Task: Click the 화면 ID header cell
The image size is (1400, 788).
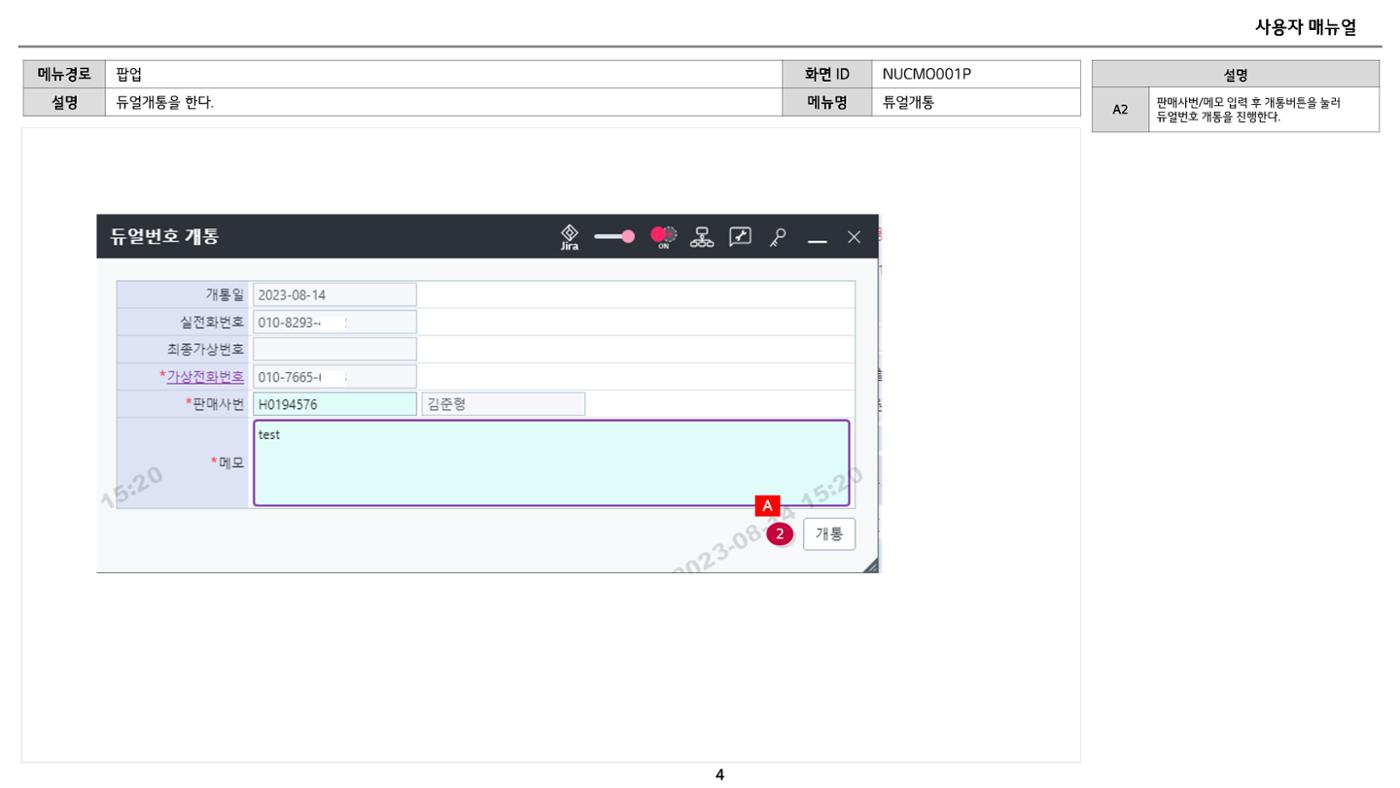Action: tap(827, 74)
